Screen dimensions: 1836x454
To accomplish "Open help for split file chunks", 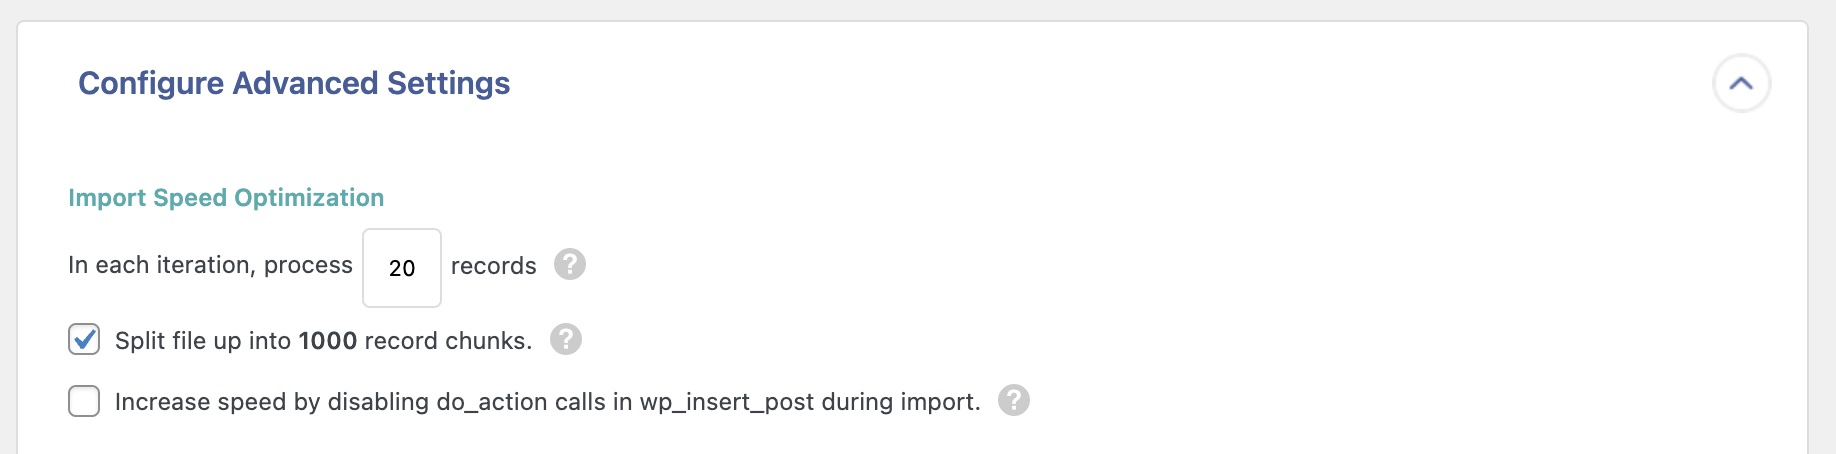I will 566,340.
